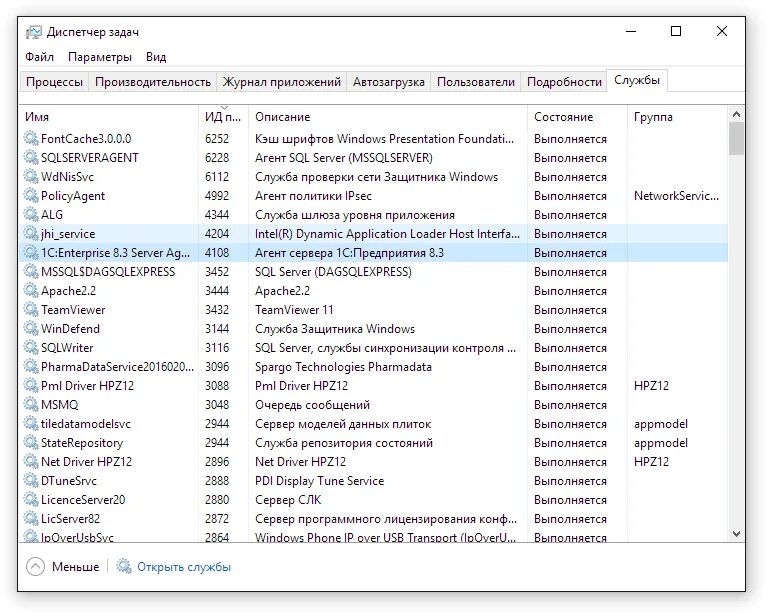Click the gear icon next to FontCache3.0.0.0
Viewport: 767px width, 614px height.
(x=31, y=138)
